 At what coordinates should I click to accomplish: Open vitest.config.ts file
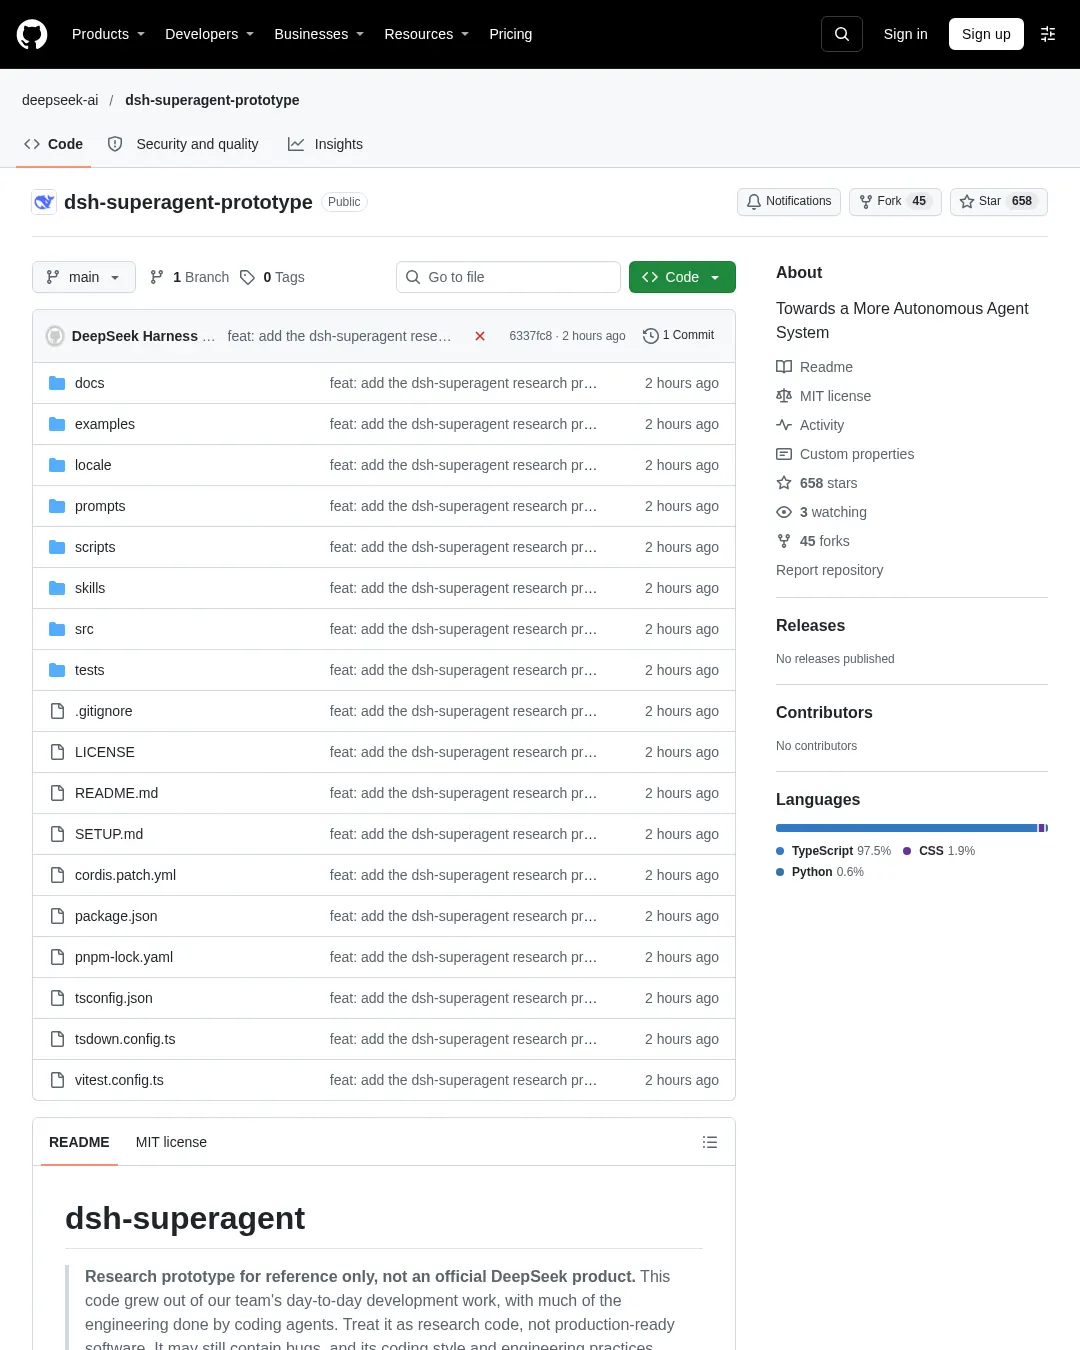[x=119, y=1080]
